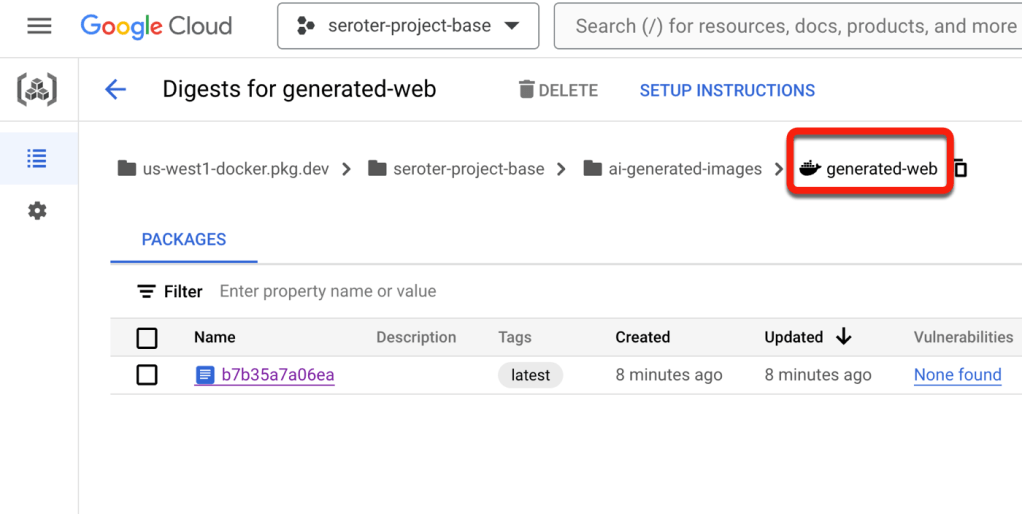Select the b7b35a7a06ea row checkbox
The image size is (1022, 514).
click(147, 375)
